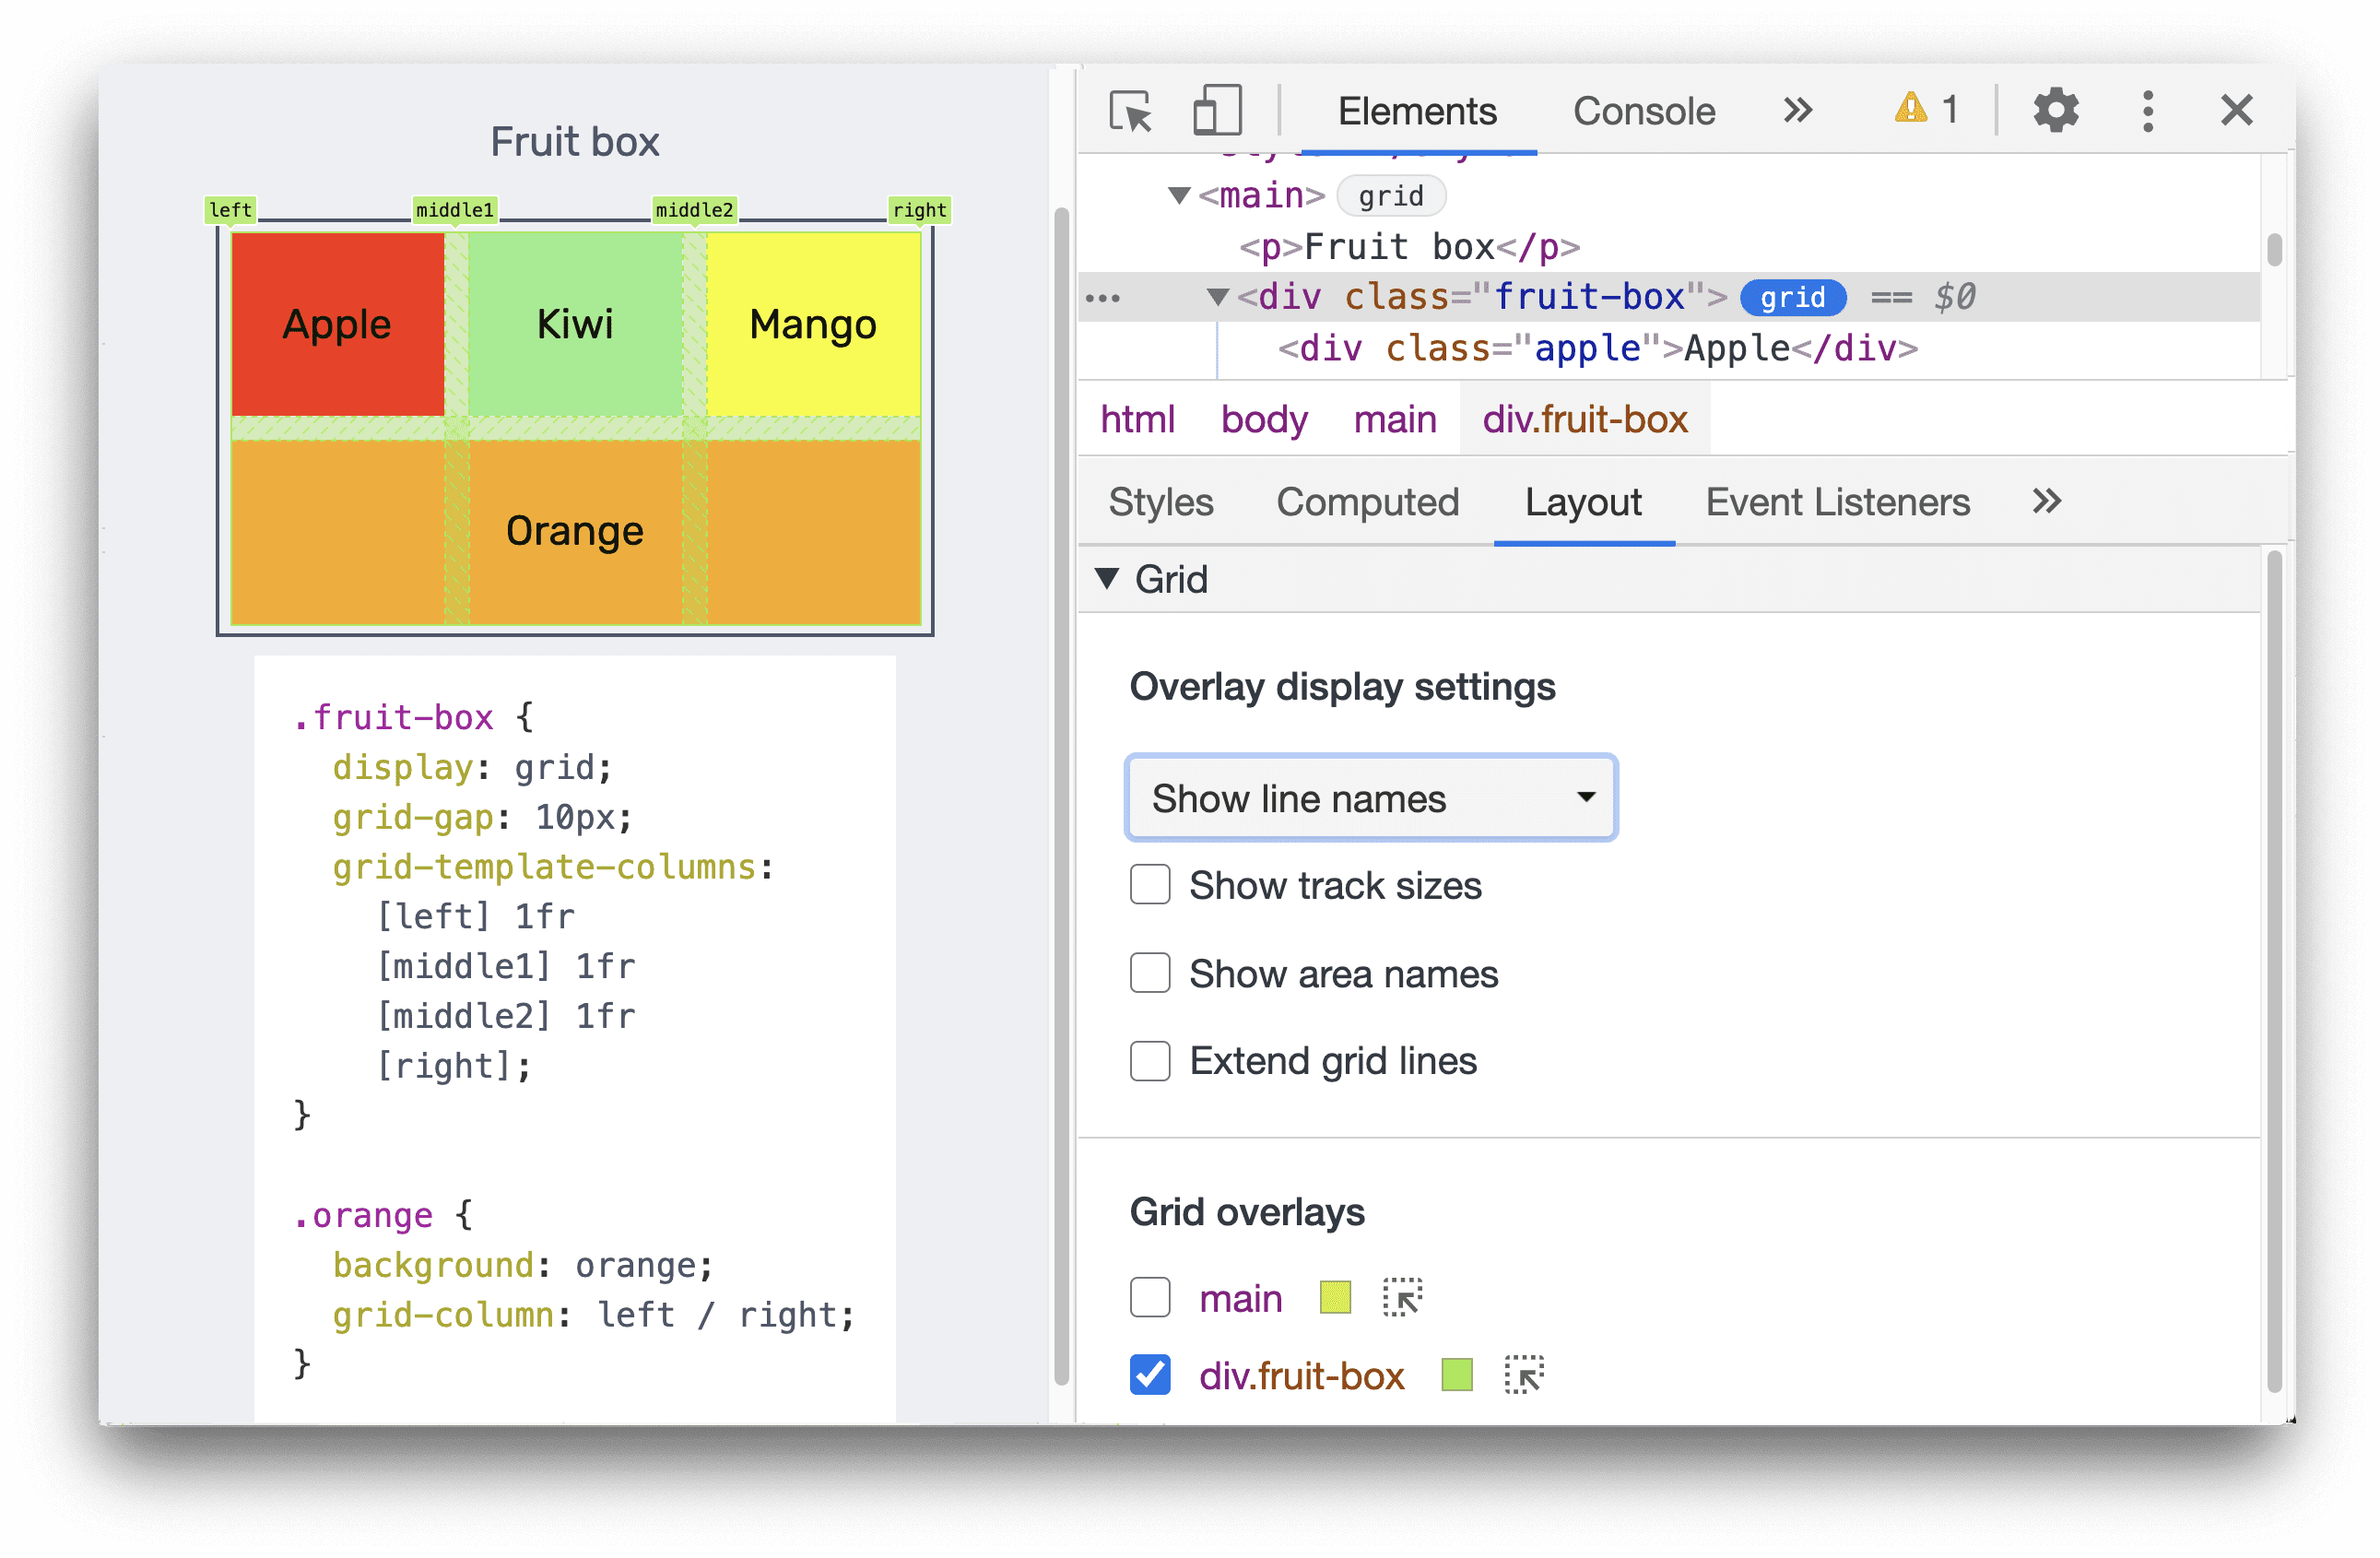Click the grid overlay toggle for div.fruit-box

(1149, 1377)
